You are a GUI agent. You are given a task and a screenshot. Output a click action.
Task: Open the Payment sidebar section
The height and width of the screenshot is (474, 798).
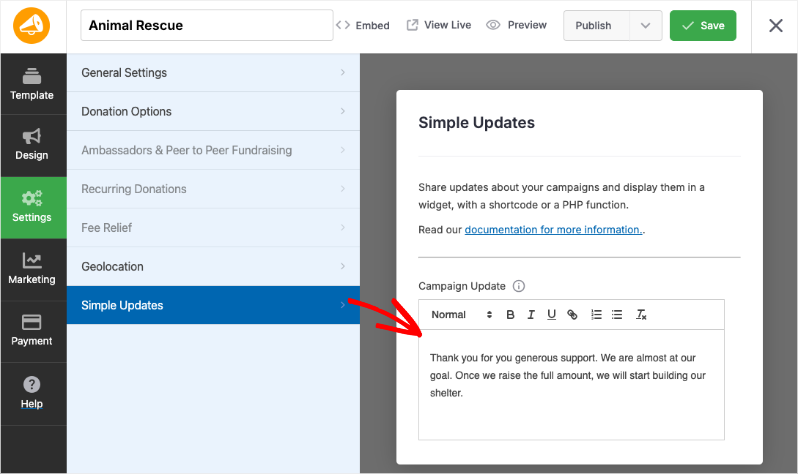point(32,331)
